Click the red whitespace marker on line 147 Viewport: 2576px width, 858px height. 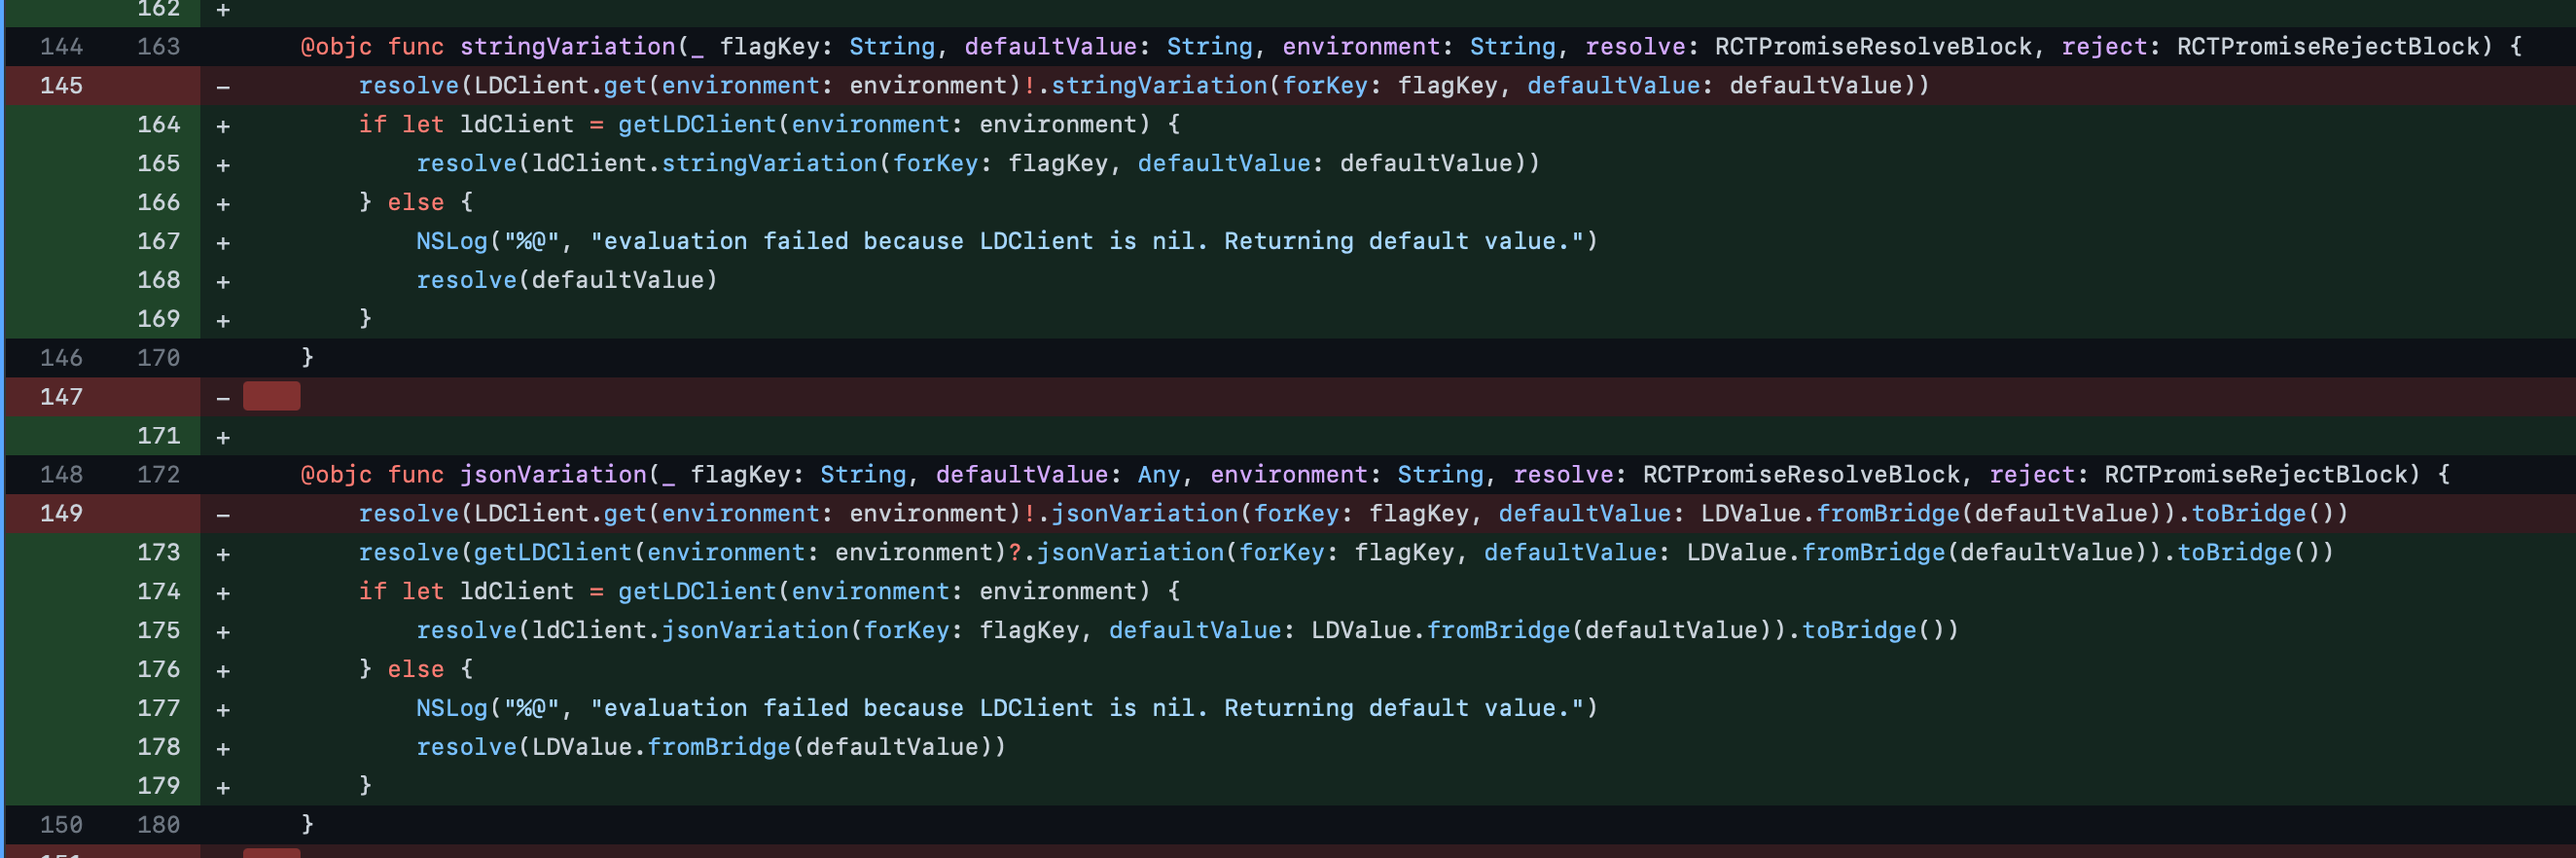pos(271,397)
